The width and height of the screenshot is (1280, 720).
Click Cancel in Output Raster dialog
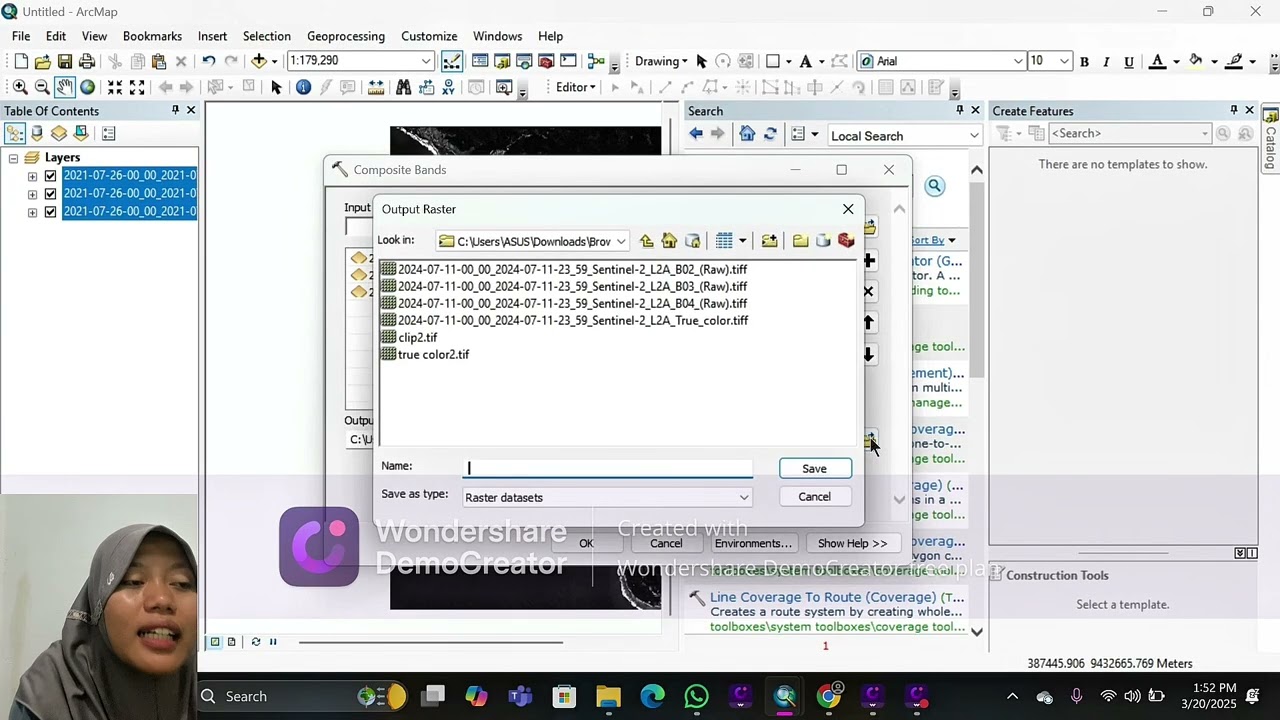(814, 496)
